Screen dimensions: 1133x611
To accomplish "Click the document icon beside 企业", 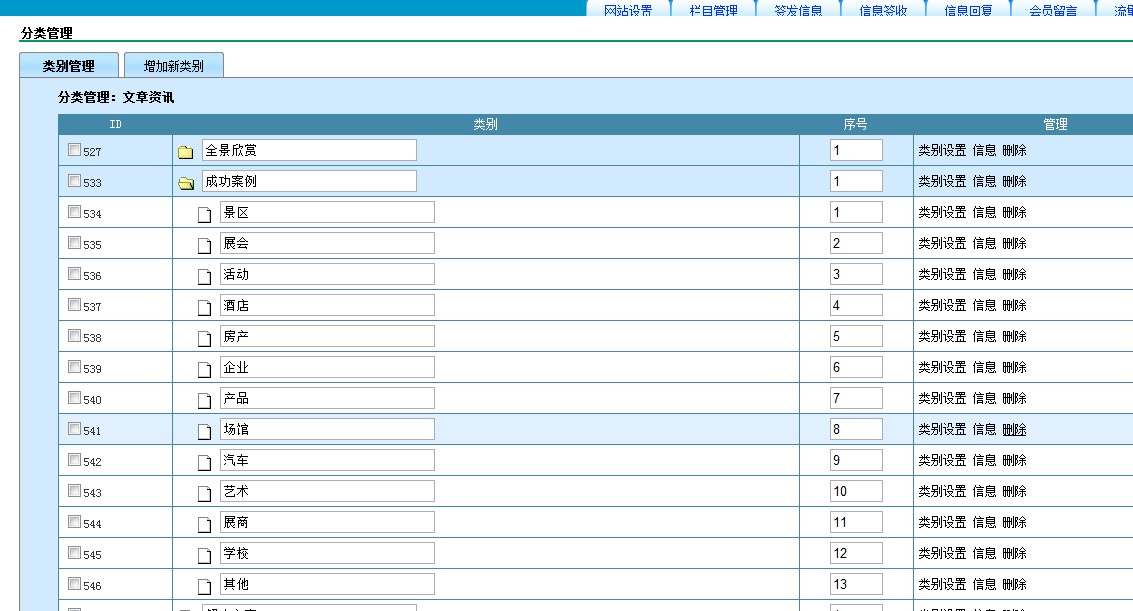I will point(204,369).
